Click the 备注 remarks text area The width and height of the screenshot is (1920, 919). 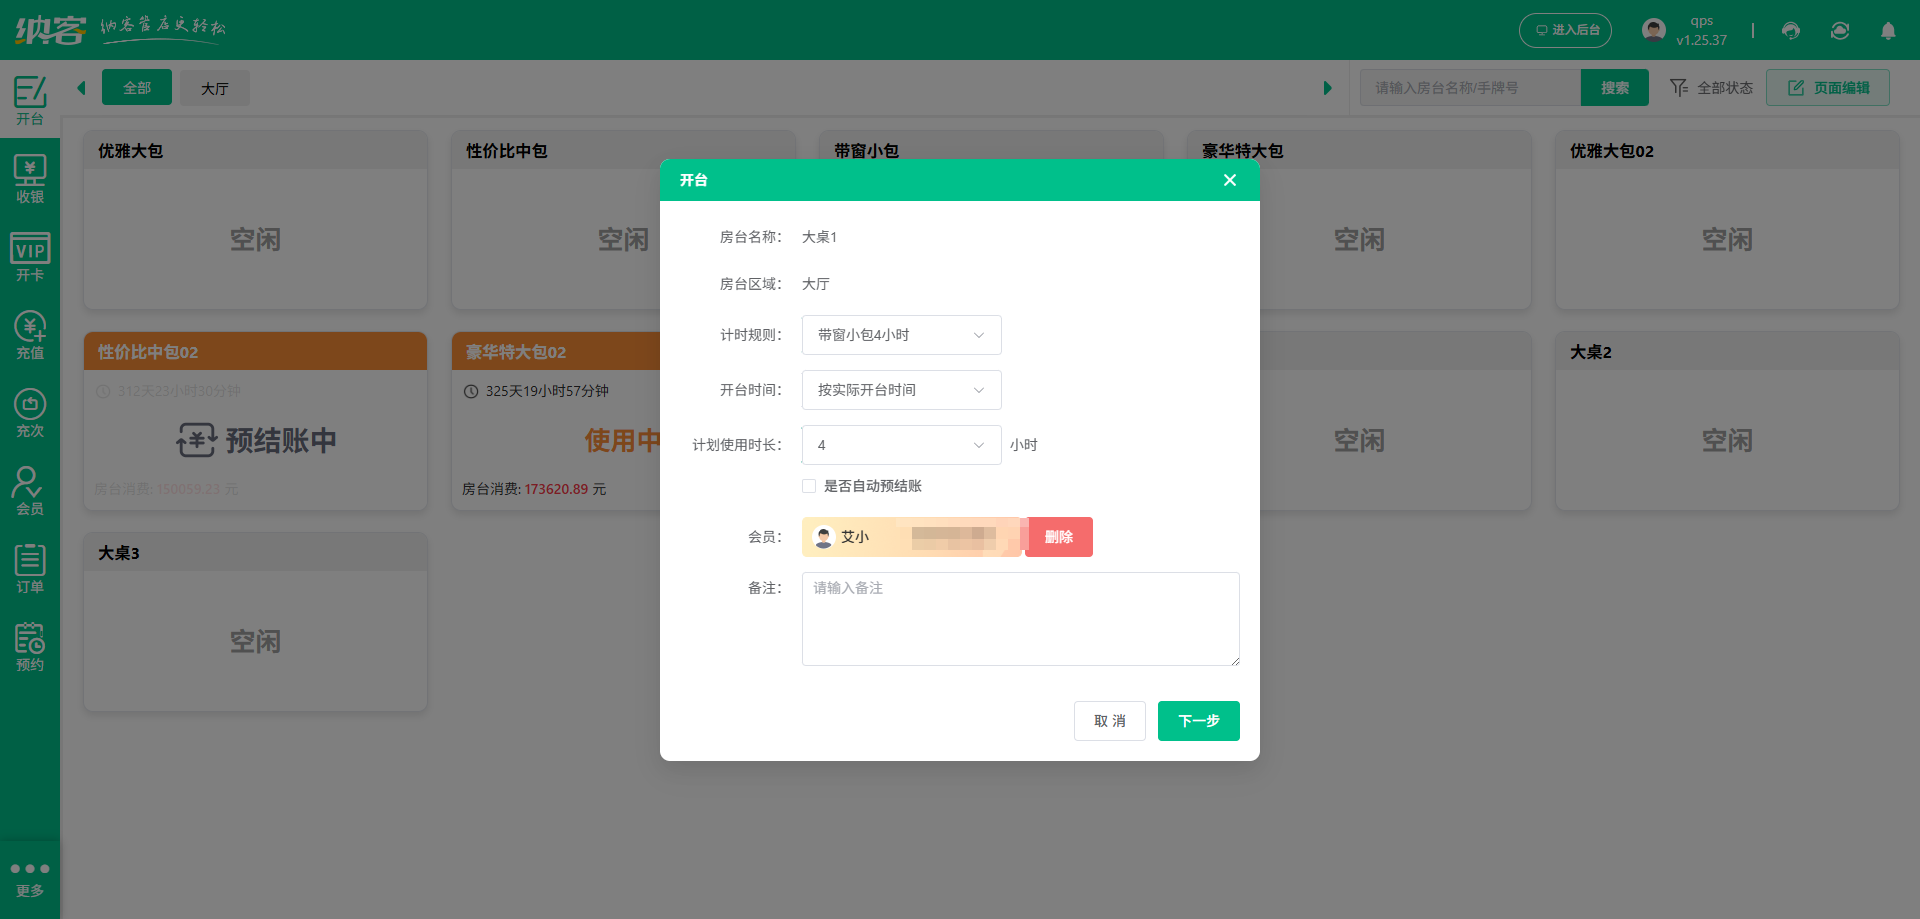click(1020, 619)
